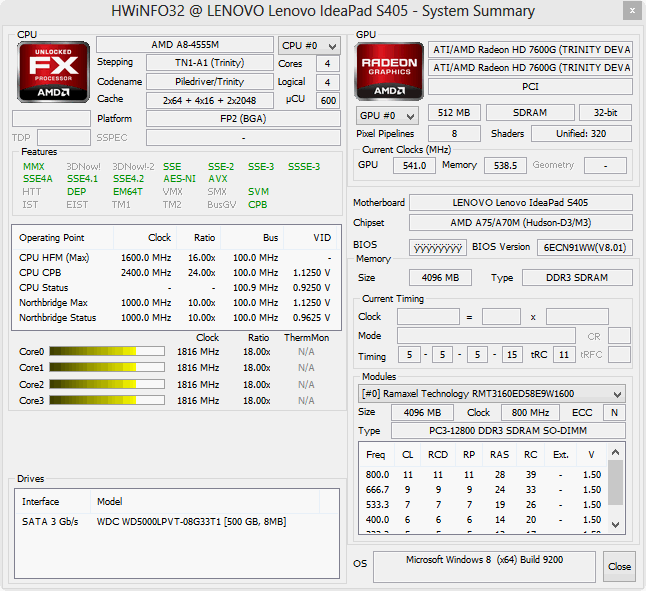The height and width of the screenshot is (591, 646).
Task: Click the Core0 usage bar
Action: [107, 351]
